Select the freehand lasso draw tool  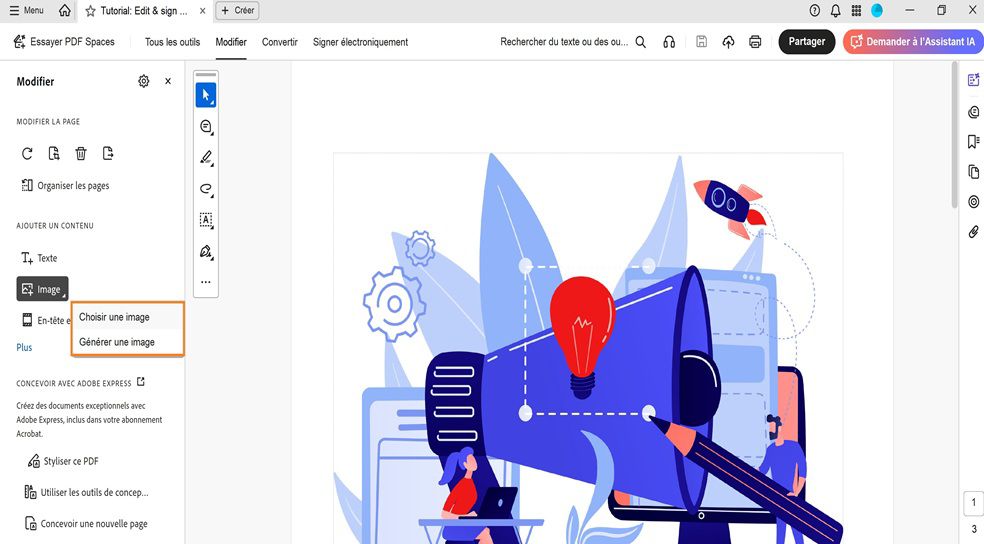pyautogui.click(x=206, y=189)
